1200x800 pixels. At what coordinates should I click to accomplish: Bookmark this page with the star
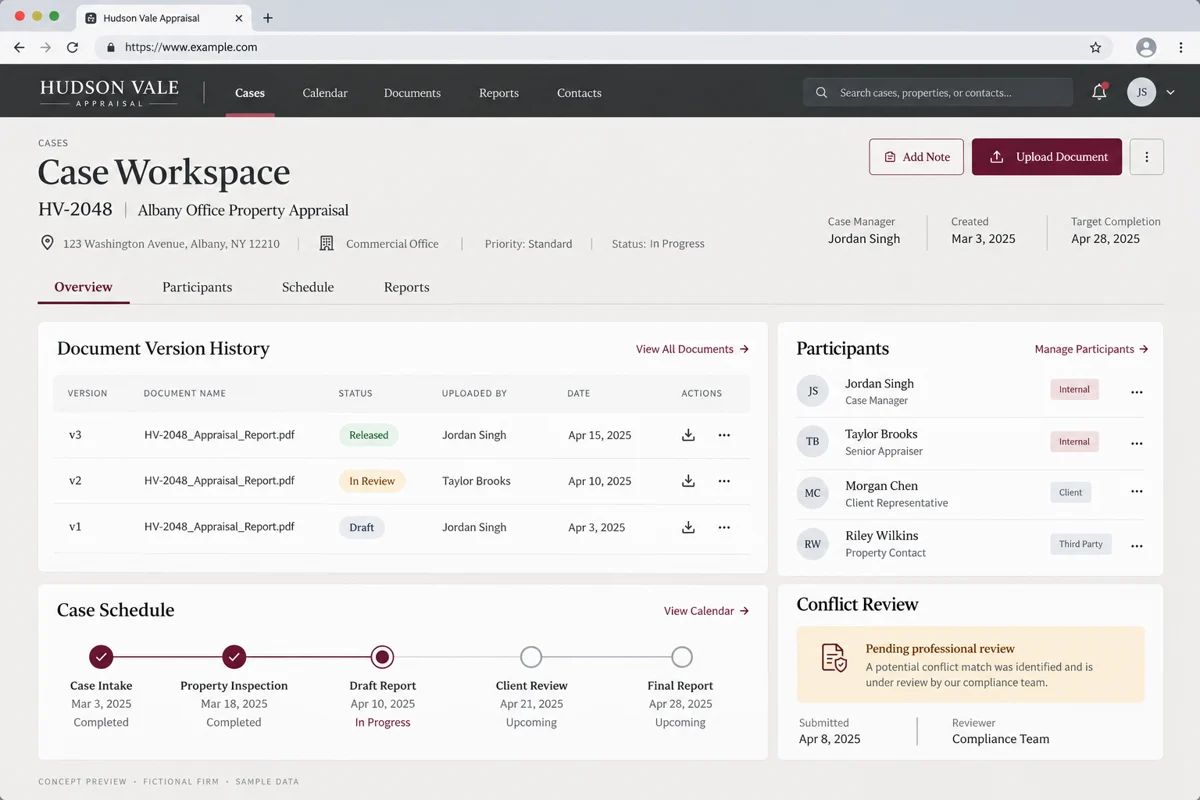click(x=1095, y=47)
